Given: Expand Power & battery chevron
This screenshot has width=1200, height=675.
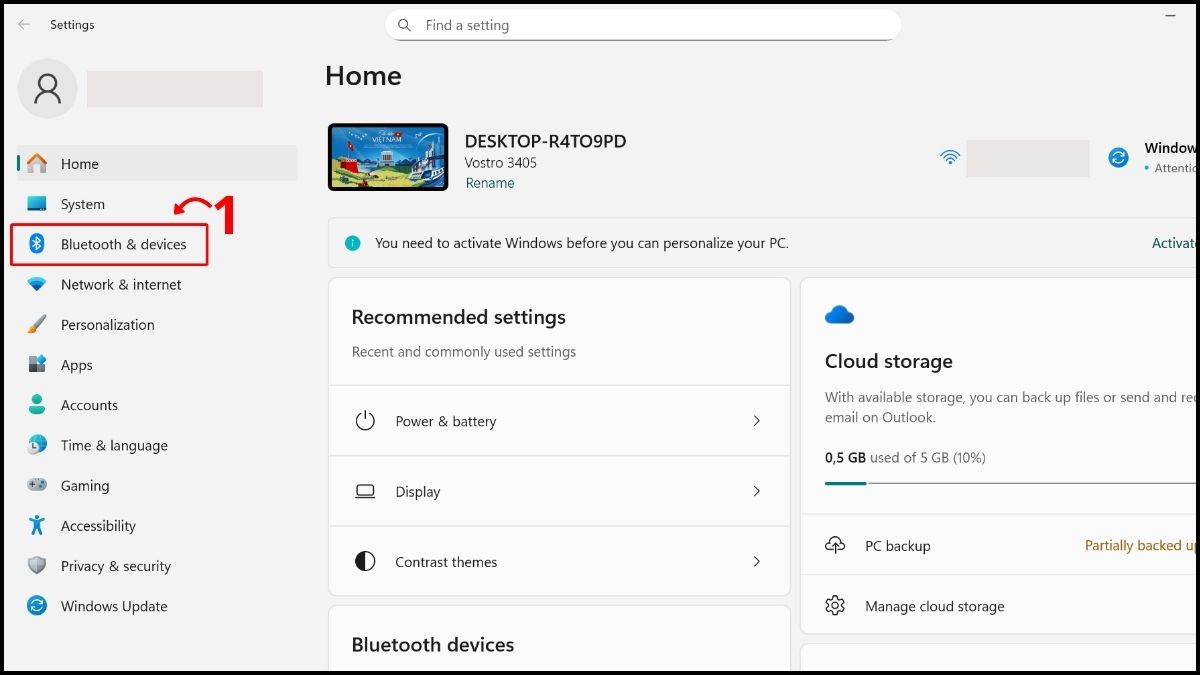Looking at the screenshot, I should [x=757, y=421].
